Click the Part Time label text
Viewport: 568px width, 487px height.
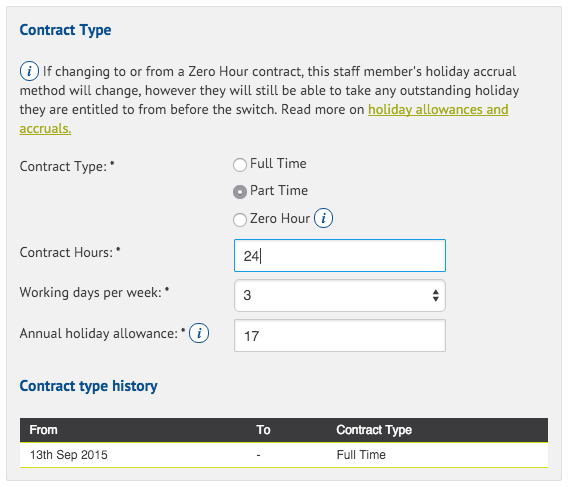(279, 191)
